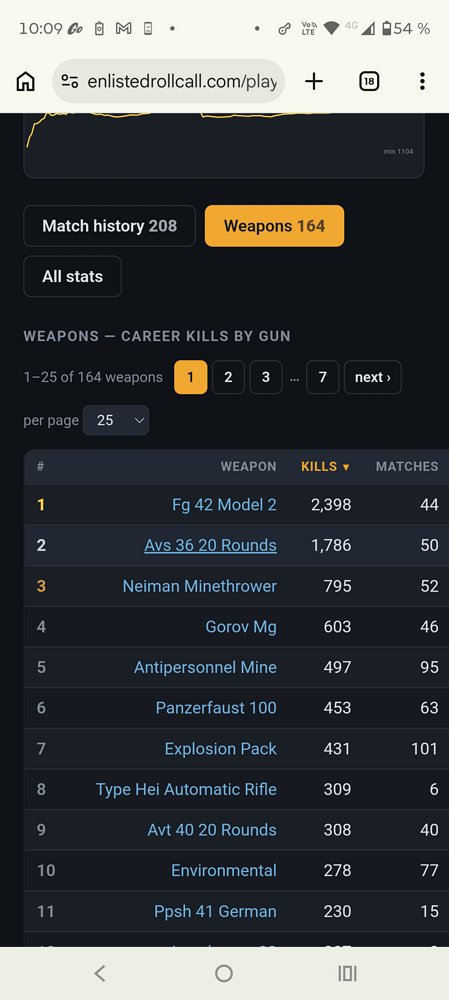Tap the Android back navigation icon
The image size is (449, 1000).
click(99, 973)
